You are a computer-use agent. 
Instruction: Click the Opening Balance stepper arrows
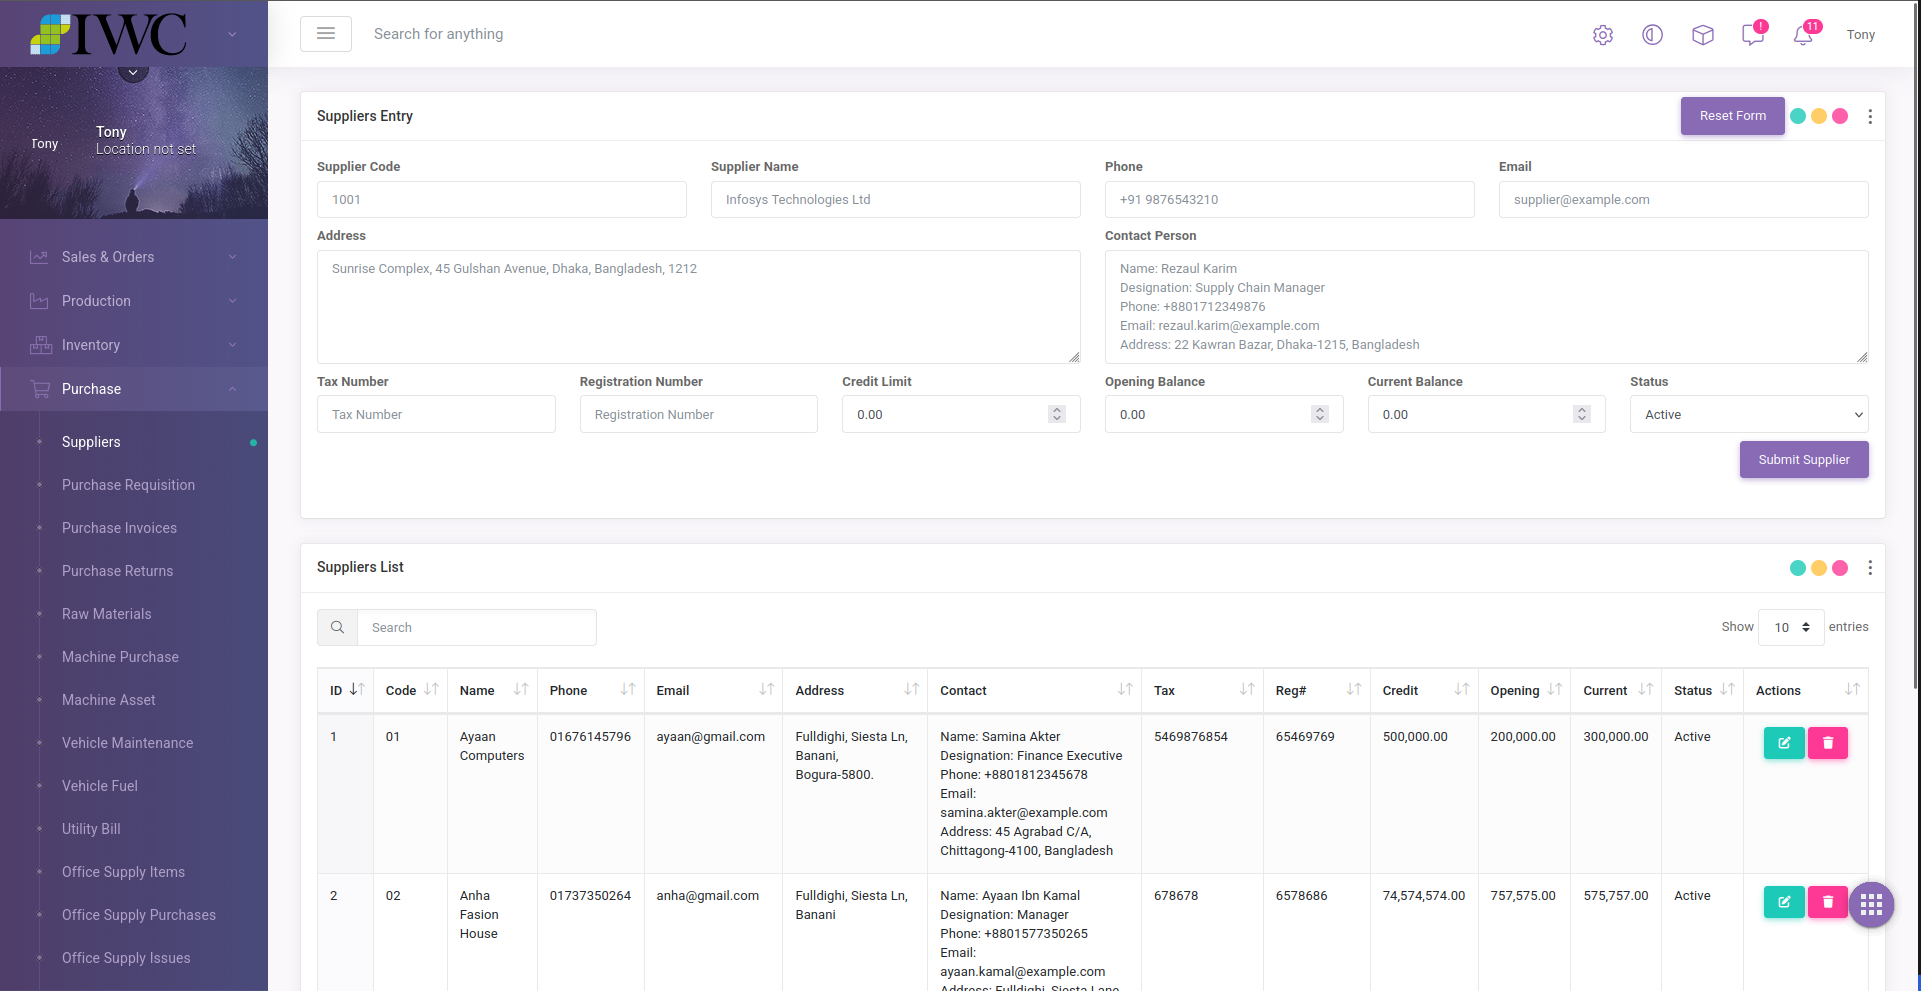(1320, 414)
